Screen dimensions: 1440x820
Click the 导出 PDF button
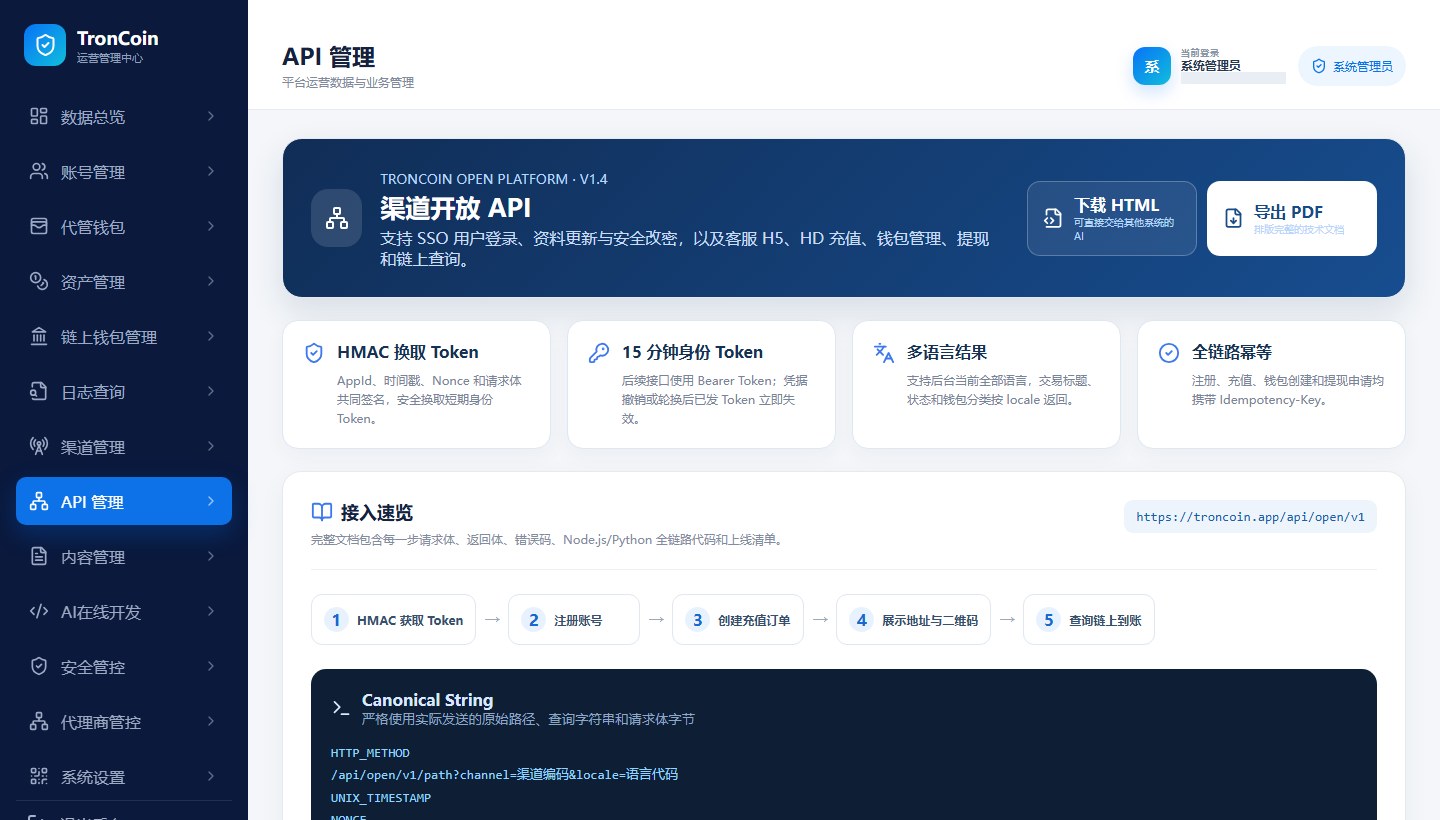tap(1292, 218)
